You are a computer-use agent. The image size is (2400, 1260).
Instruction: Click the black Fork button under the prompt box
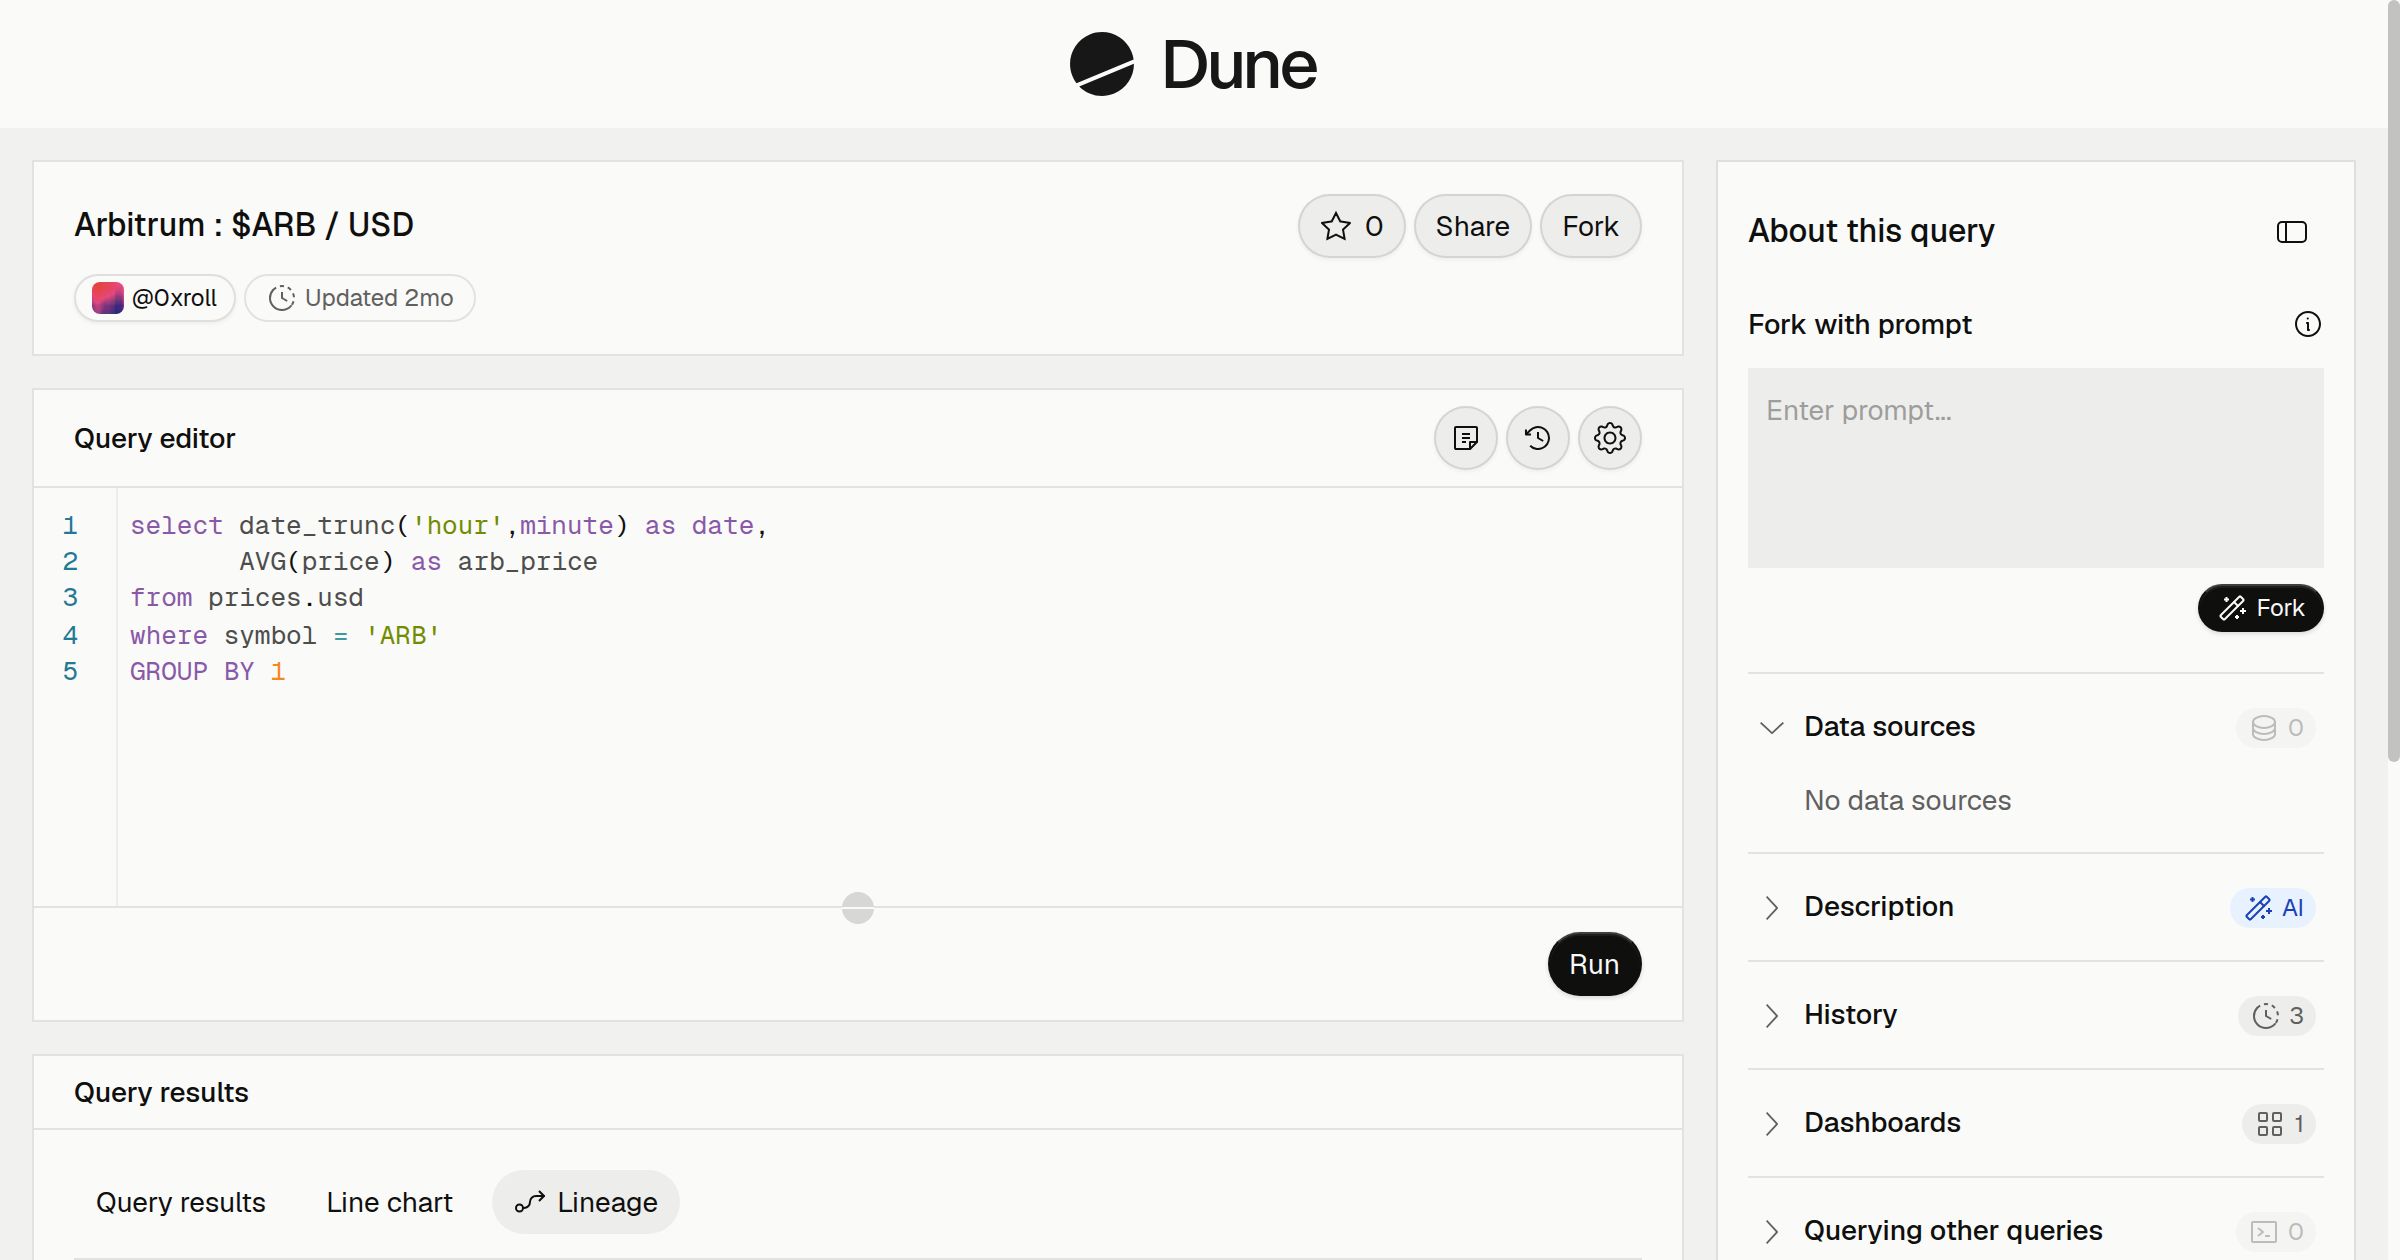2260,608
